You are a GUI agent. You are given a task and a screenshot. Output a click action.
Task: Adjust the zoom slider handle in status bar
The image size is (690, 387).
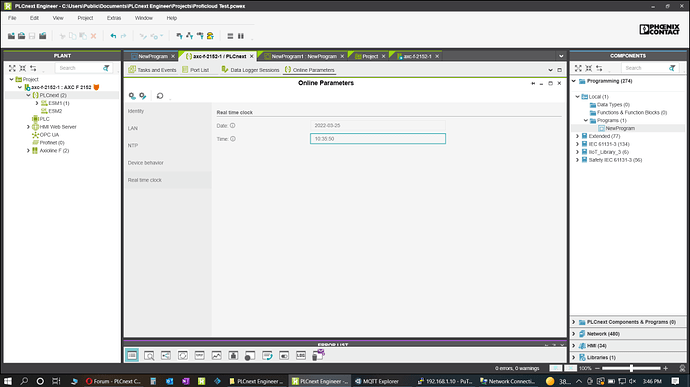631,368
